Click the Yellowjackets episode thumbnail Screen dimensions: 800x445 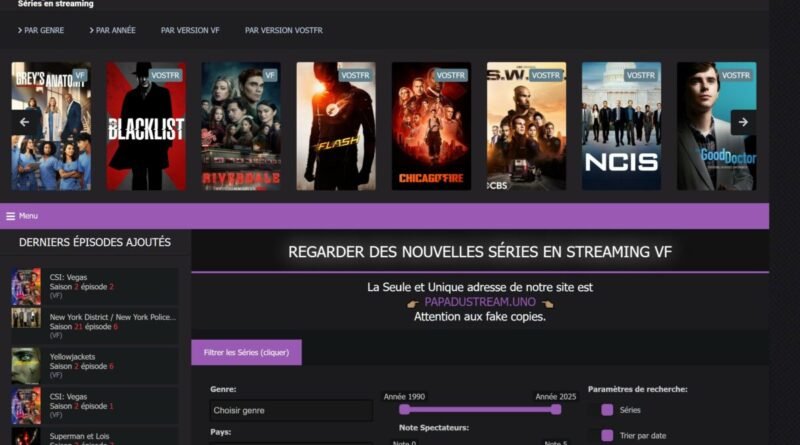[26, 366]
